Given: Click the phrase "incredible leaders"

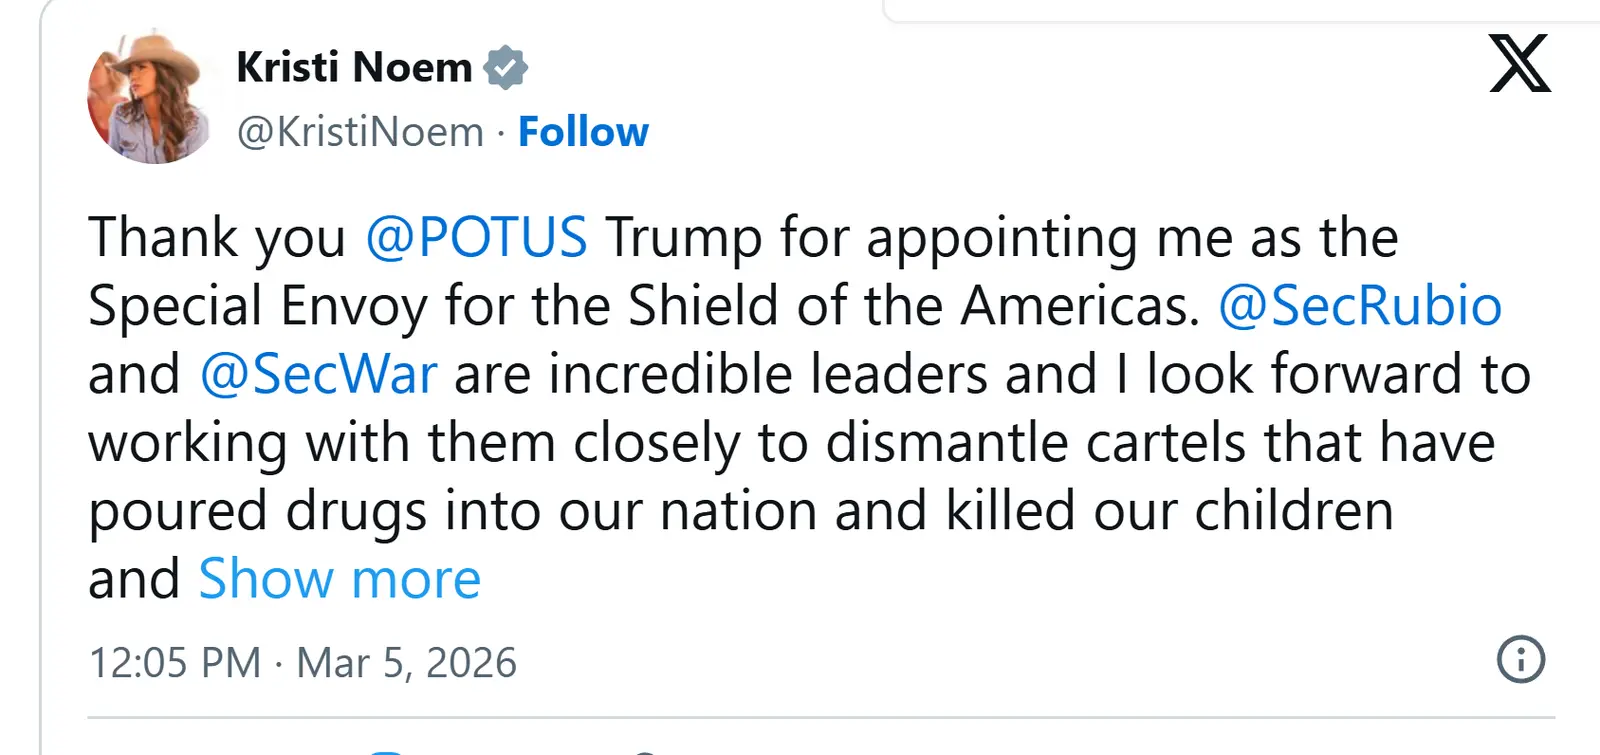Looking at the screenshot, I should click(x=767, y=374).
